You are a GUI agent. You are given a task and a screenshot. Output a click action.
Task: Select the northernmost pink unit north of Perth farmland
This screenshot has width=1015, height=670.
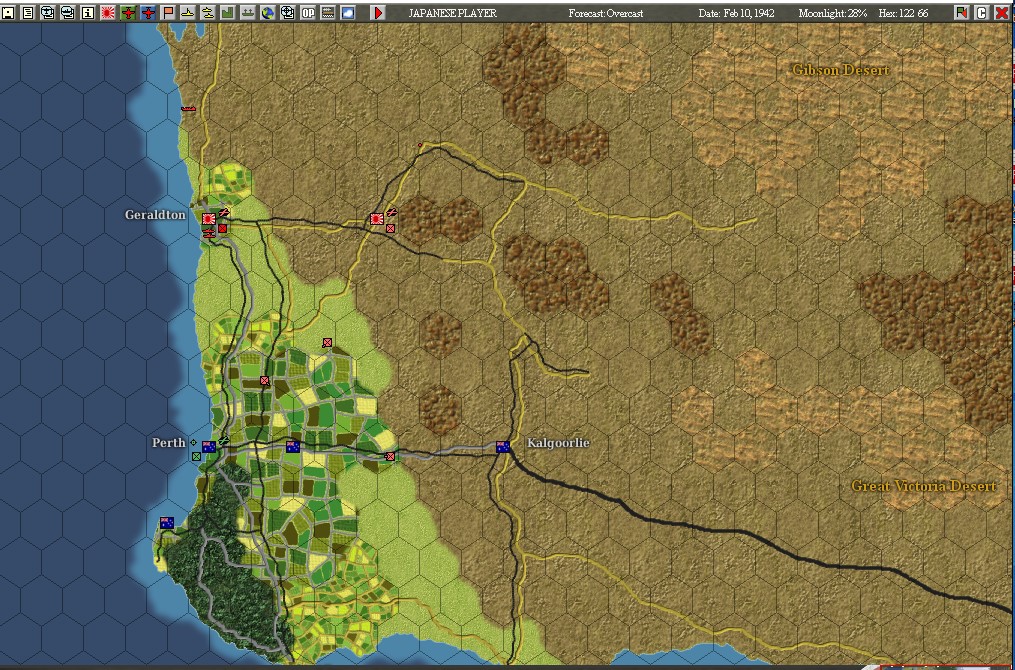pyautogui.click(x=327, y=342)
